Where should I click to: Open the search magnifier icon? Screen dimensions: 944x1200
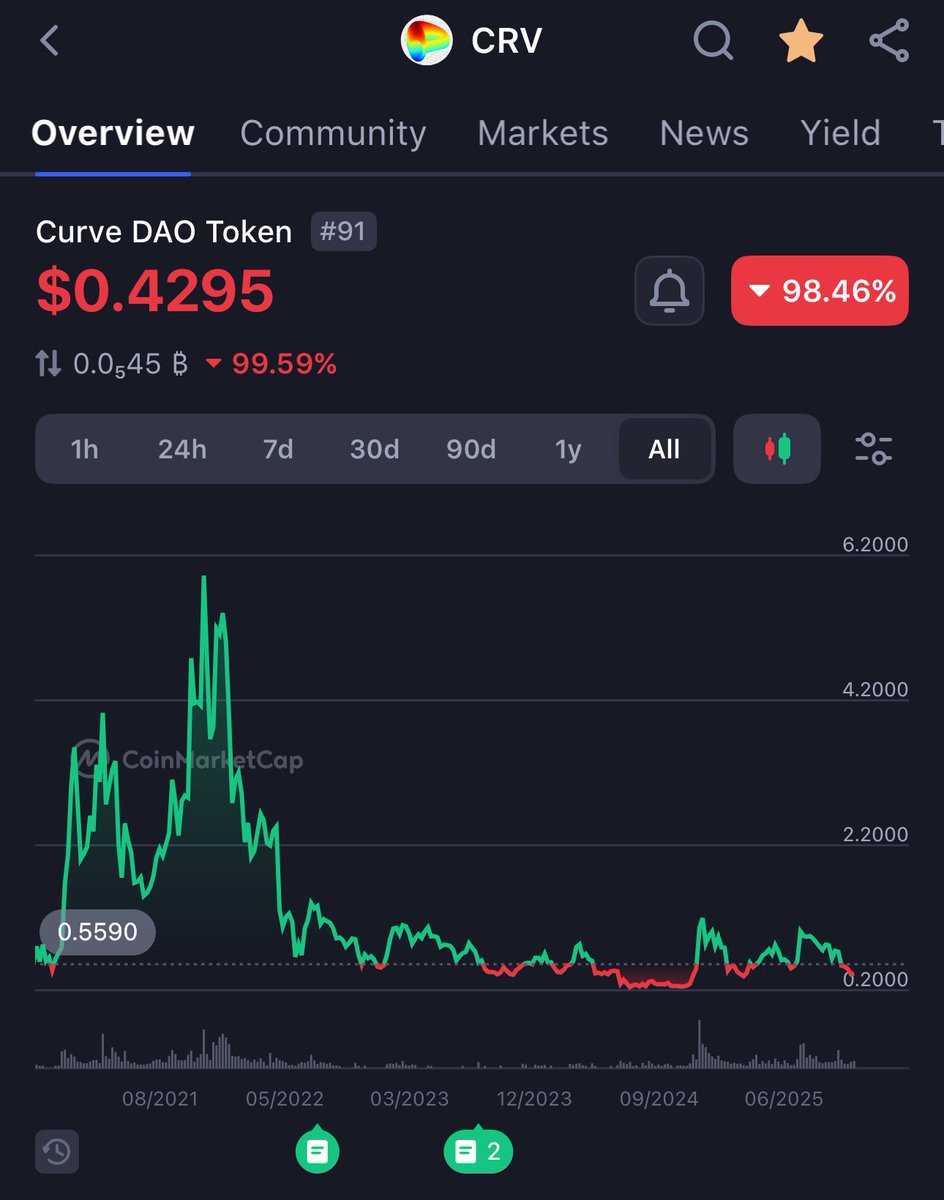point(713,41)
